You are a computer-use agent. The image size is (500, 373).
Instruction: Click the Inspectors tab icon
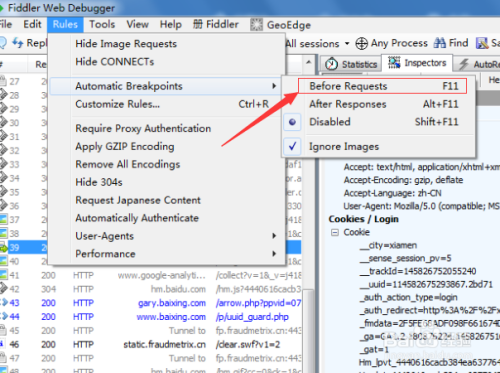tap(394, 63)
